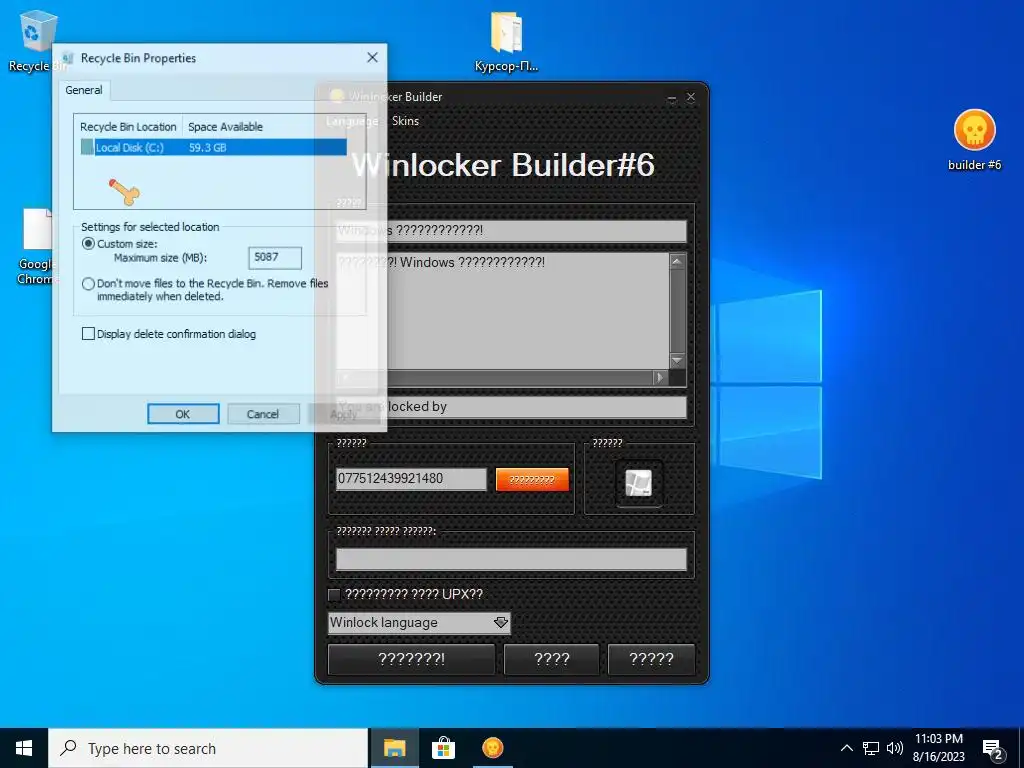Click the Windows ????????????! title field

(511, 231)
